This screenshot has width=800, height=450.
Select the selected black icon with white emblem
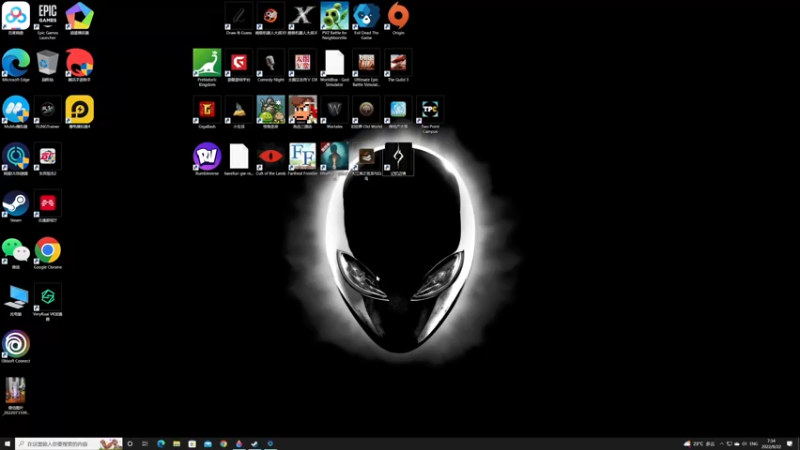(x=398, y=159)
